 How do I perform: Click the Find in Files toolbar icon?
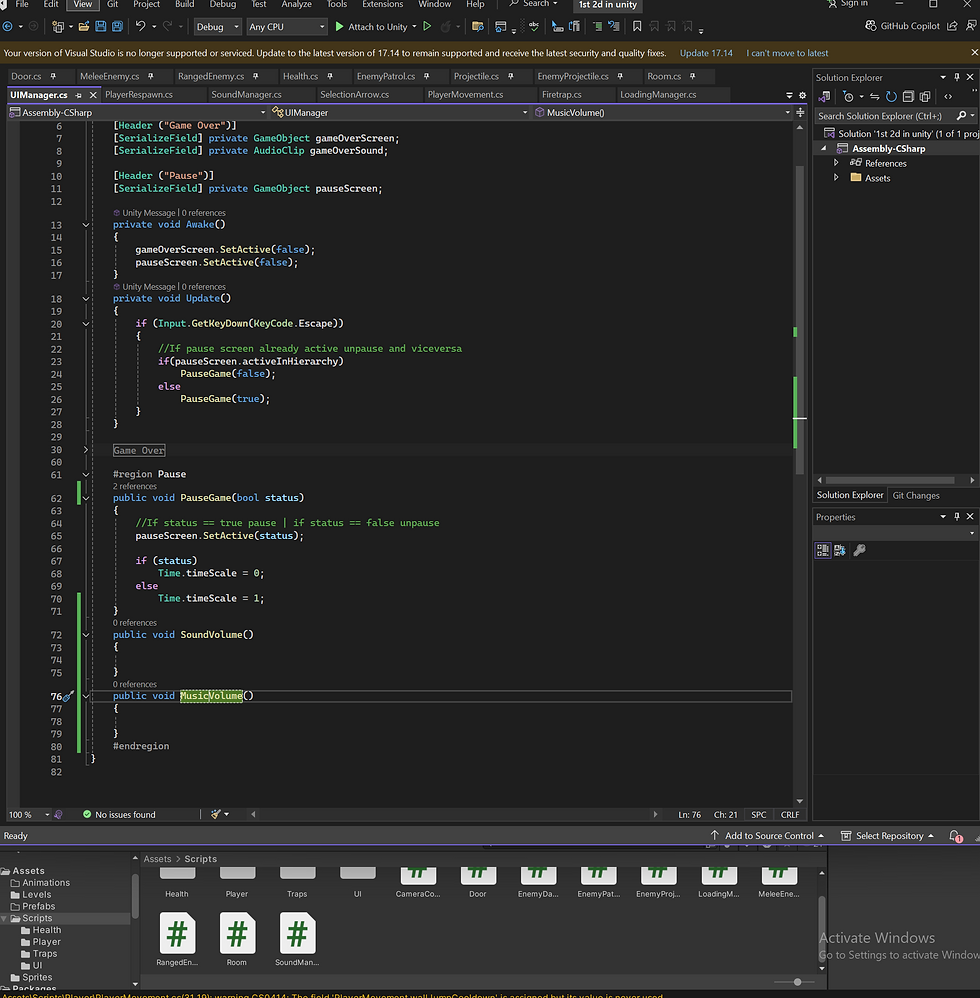477,27
